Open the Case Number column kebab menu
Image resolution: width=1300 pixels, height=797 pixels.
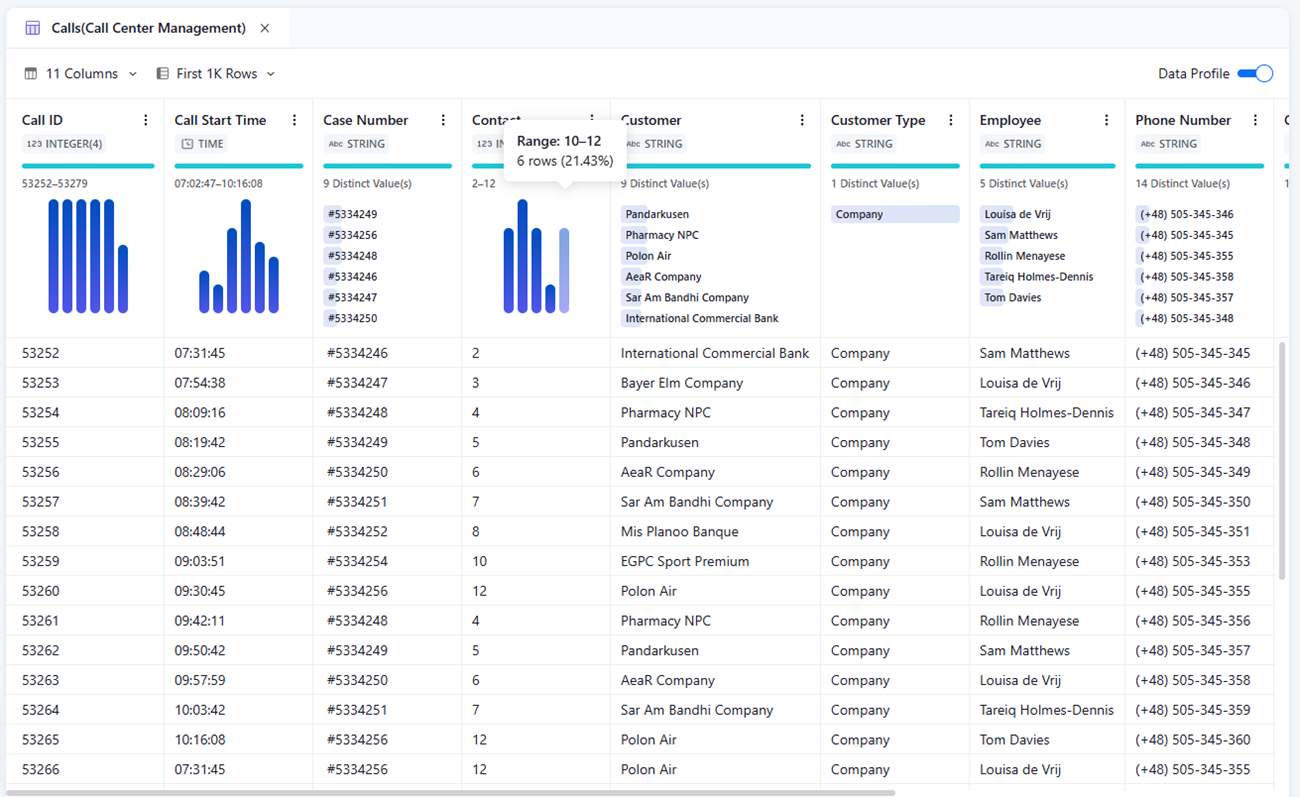pos(443,120)
